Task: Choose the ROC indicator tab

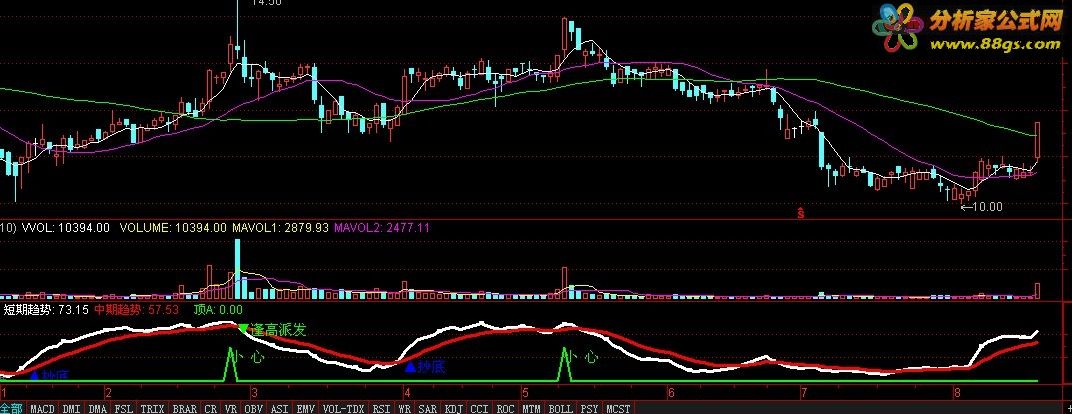Action: click(x=505, y=409)
